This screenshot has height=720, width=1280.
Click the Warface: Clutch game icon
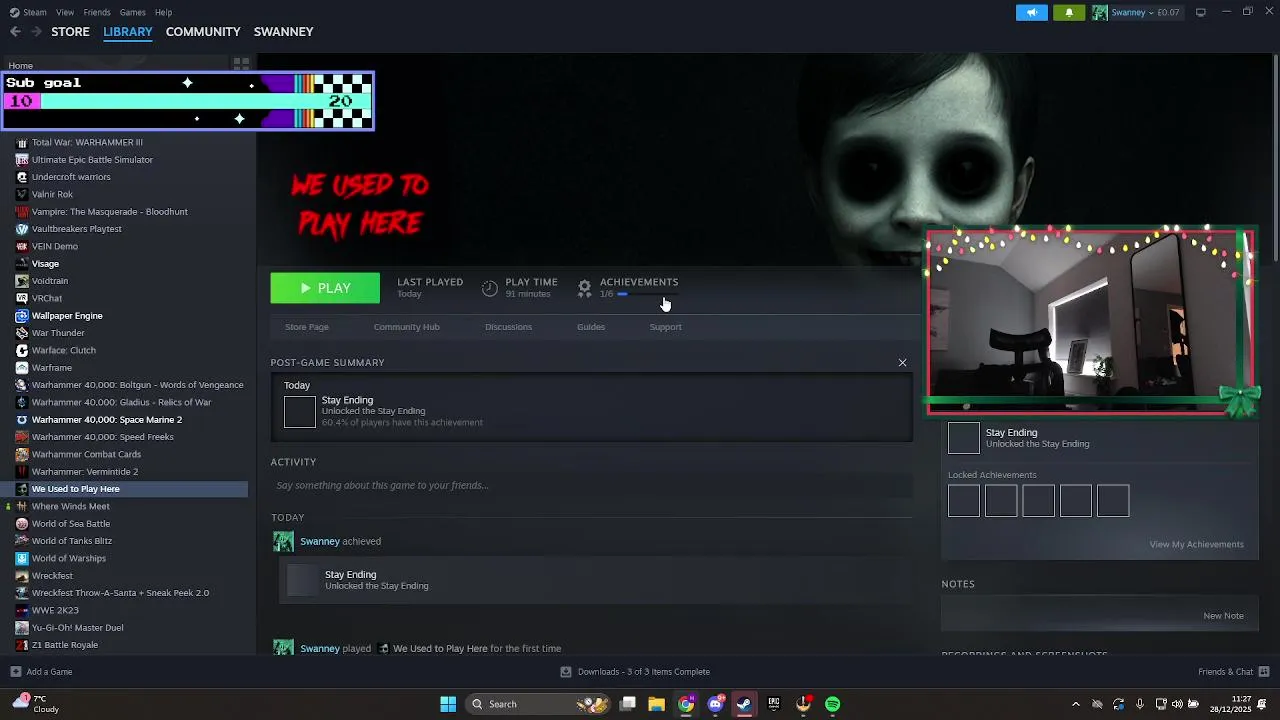[x=22, y=351]
